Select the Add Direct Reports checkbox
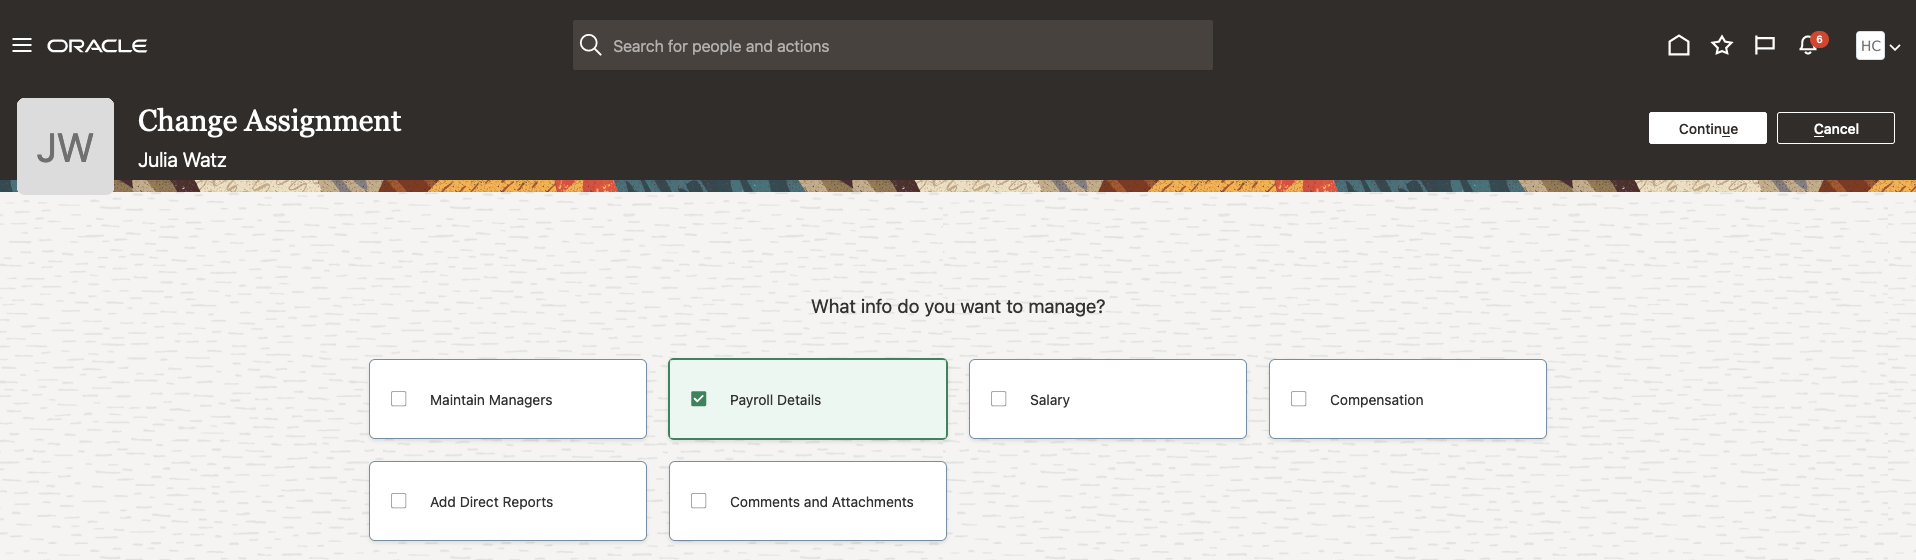1916x560 pixels. pos(399,501)
